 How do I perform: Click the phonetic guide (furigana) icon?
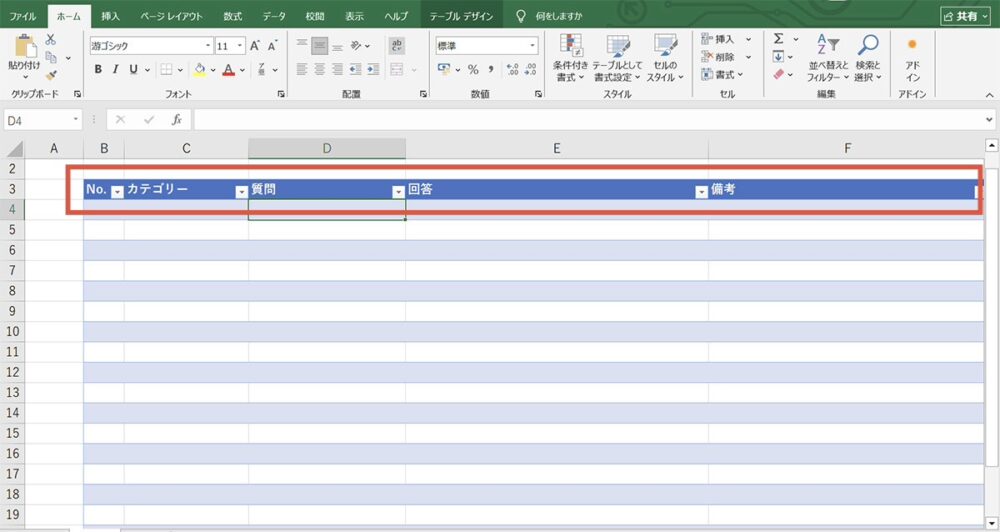[x=261, y=70]
